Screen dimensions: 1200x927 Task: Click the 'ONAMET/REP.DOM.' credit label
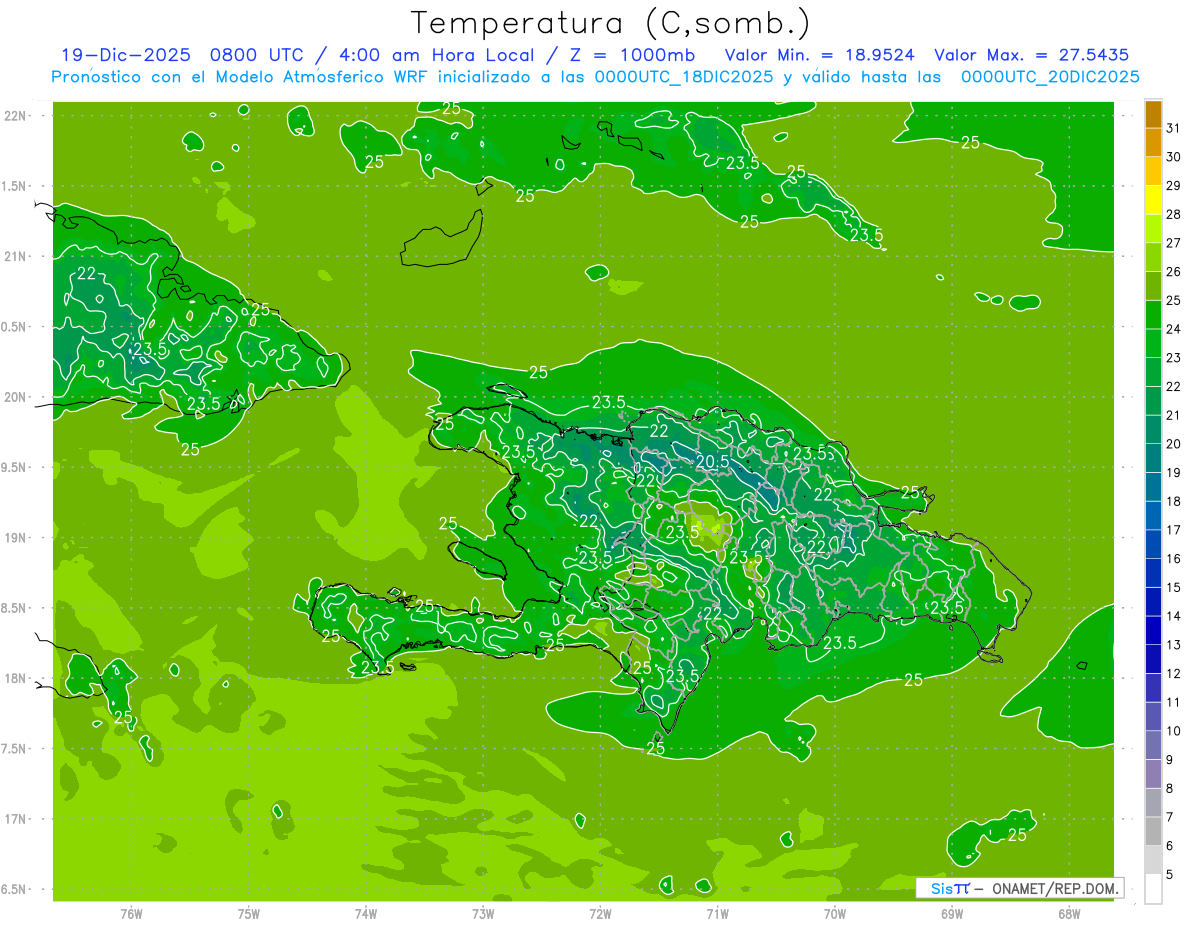tap(1054, 888)
